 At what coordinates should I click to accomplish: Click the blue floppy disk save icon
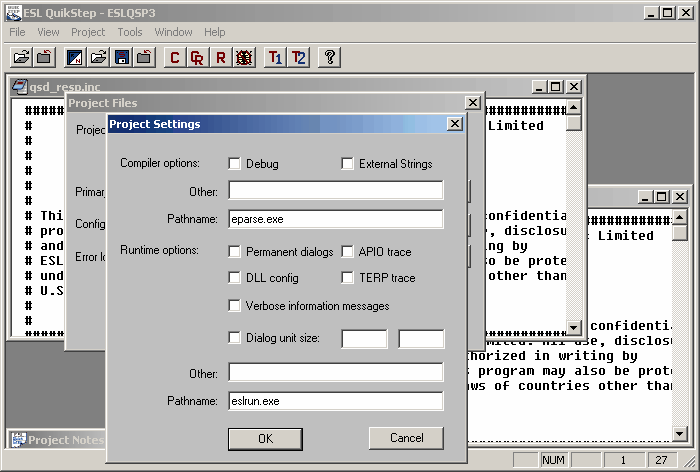point(122,57)
